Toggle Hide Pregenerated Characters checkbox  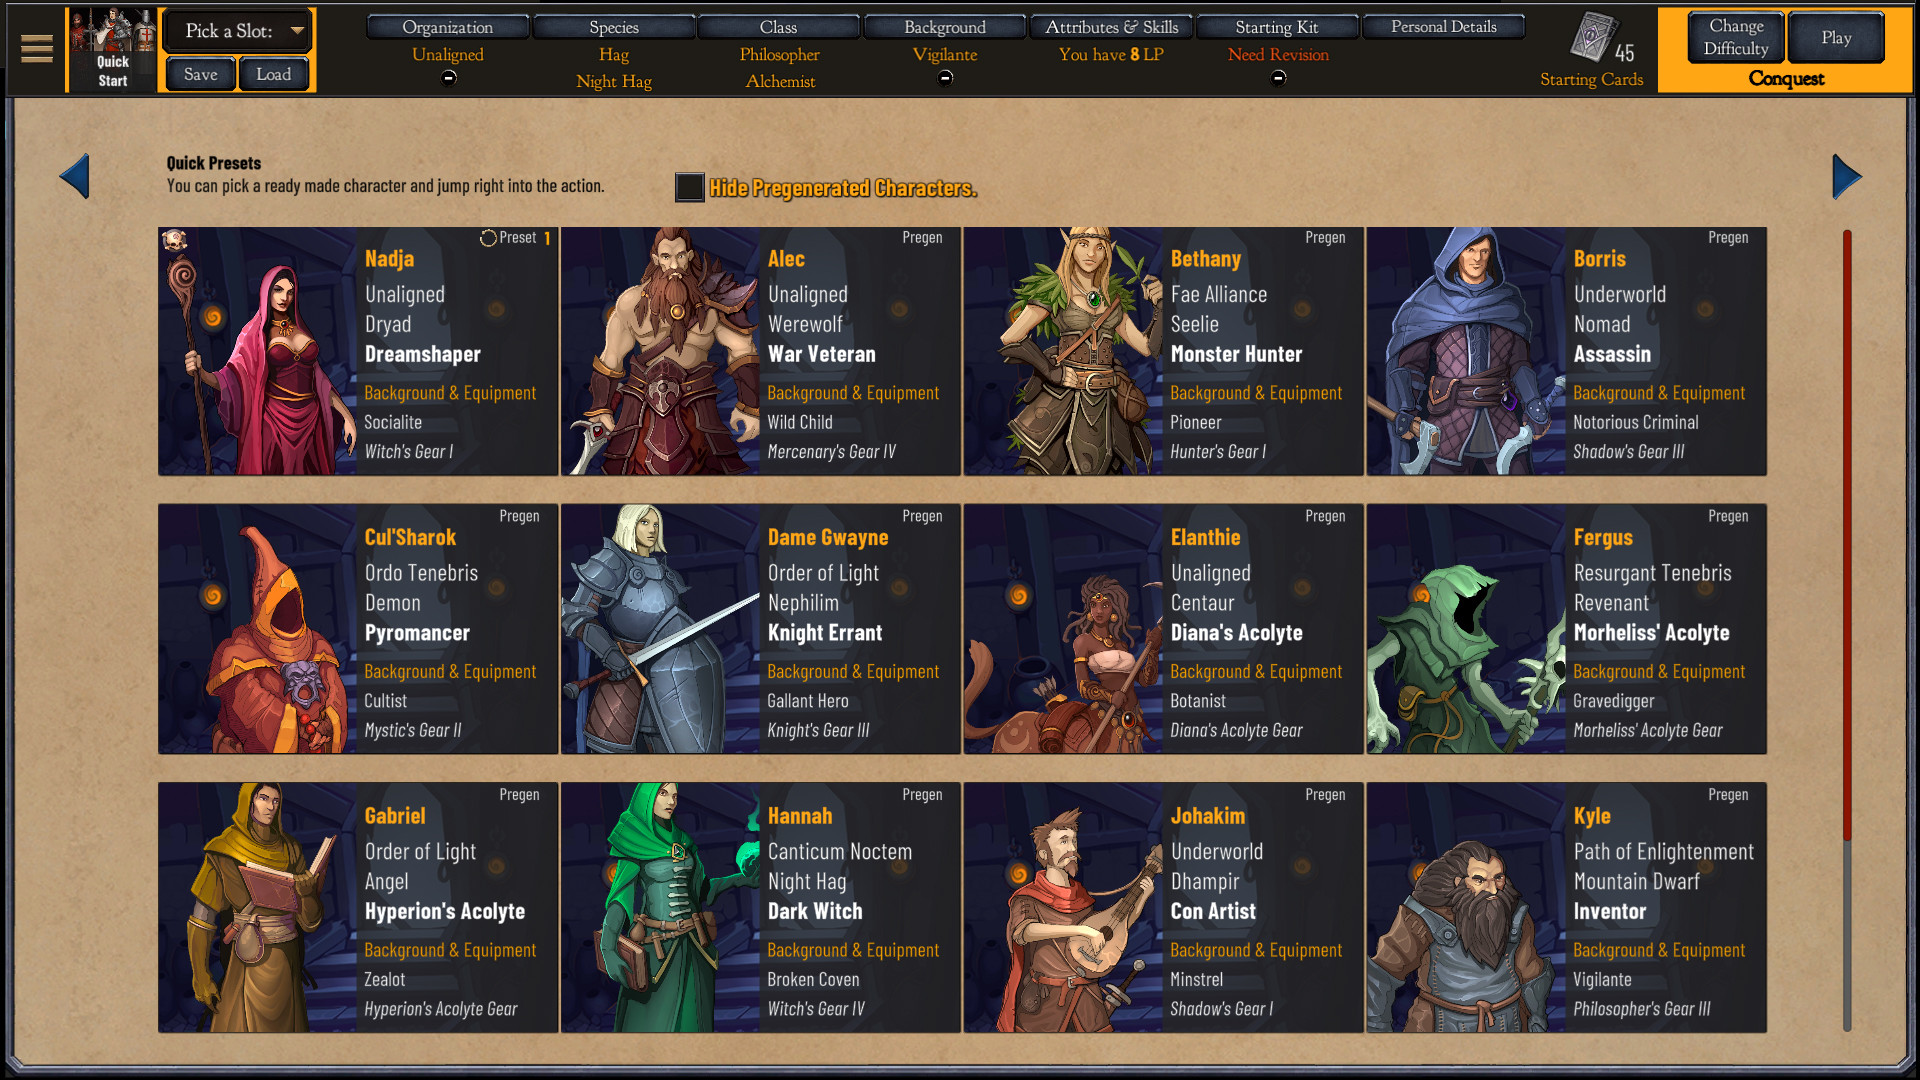(689, 188)
